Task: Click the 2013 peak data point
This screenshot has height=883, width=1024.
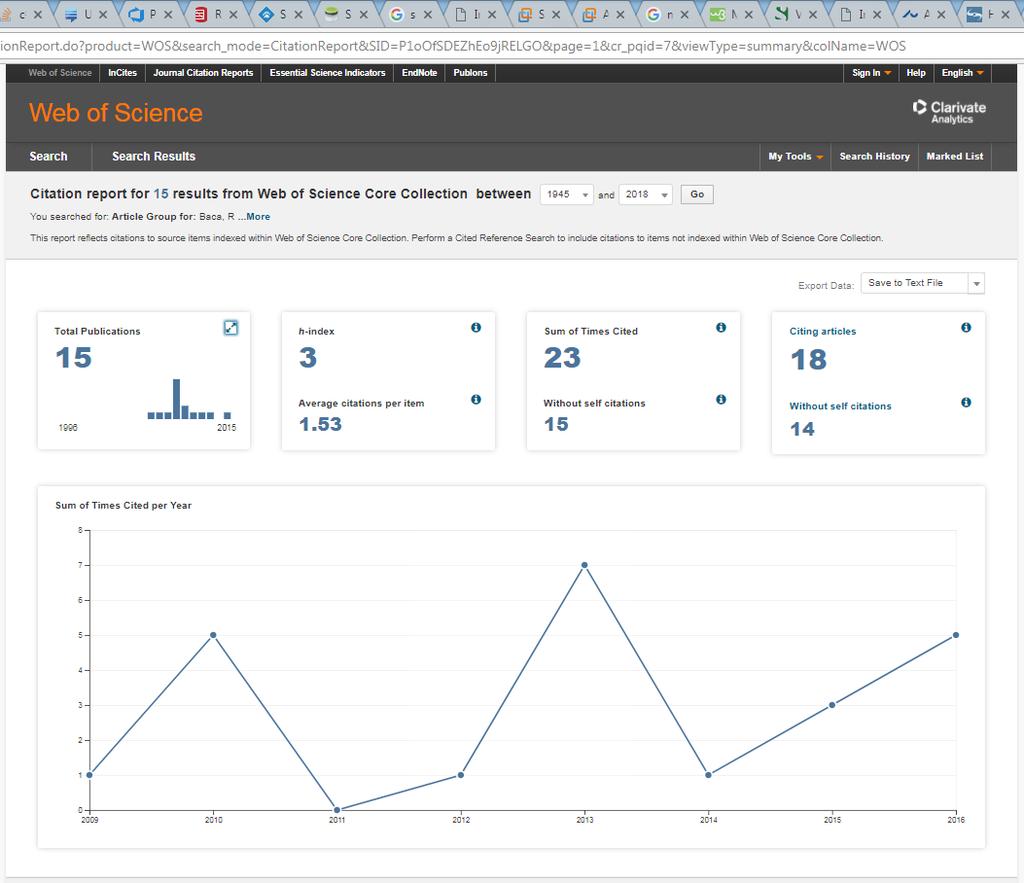Action: tap(584, 565)
